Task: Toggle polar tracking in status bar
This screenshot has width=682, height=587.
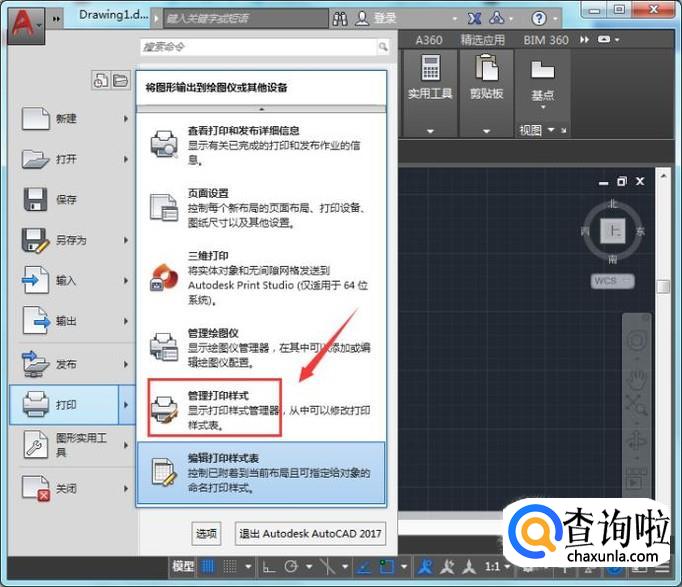Action: pos(291,566)
